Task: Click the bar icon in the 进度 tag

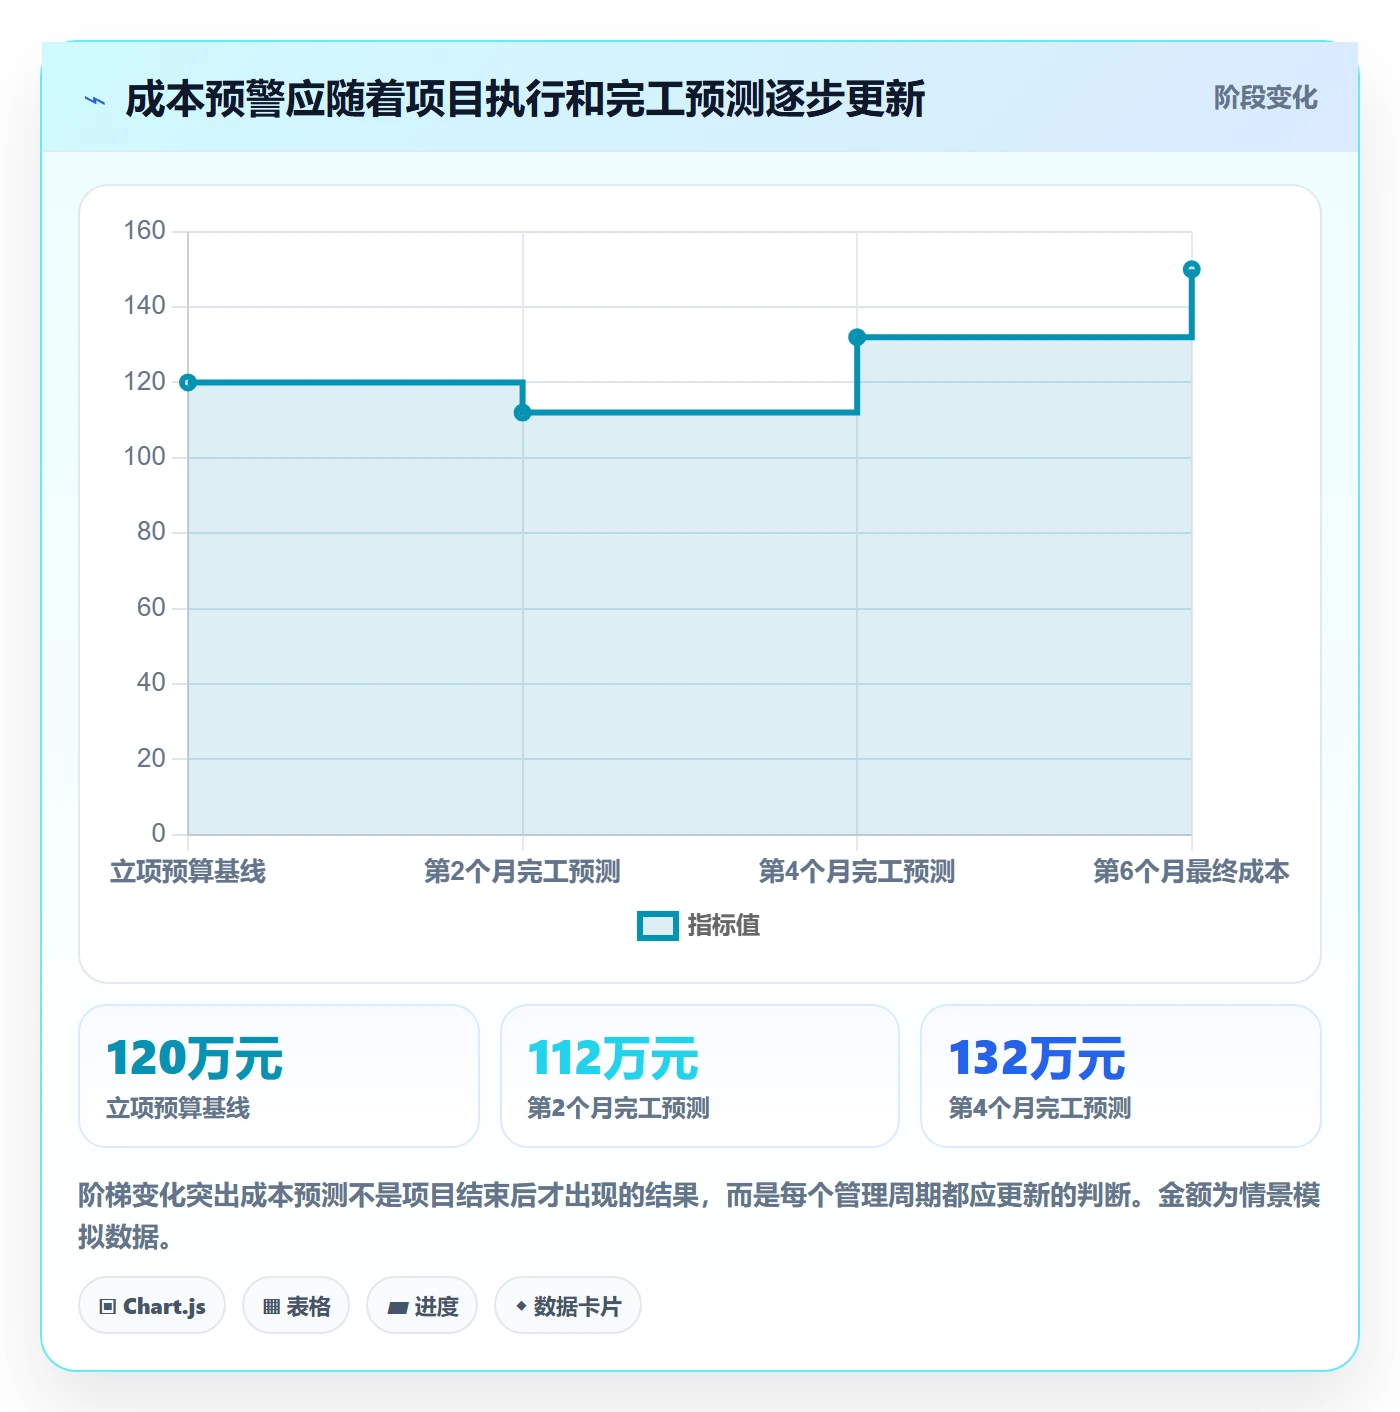Action: [x=397, y=1307]
